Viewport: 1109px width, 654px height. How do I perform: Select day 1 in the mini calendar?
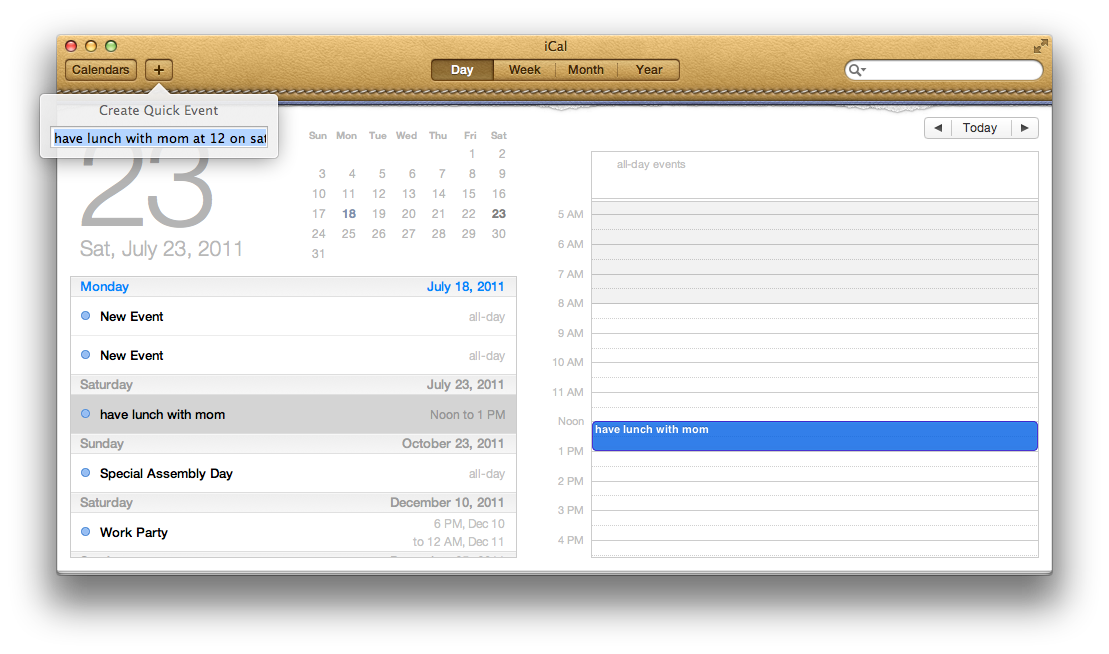pyautogui.click(x=472, y=154)
